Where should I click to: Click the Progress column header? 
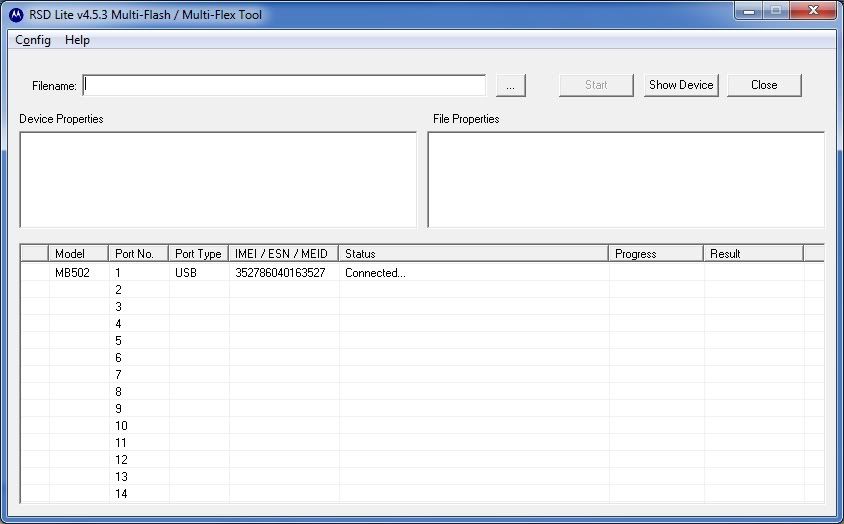pyautogui.click(x=656, y=253)
